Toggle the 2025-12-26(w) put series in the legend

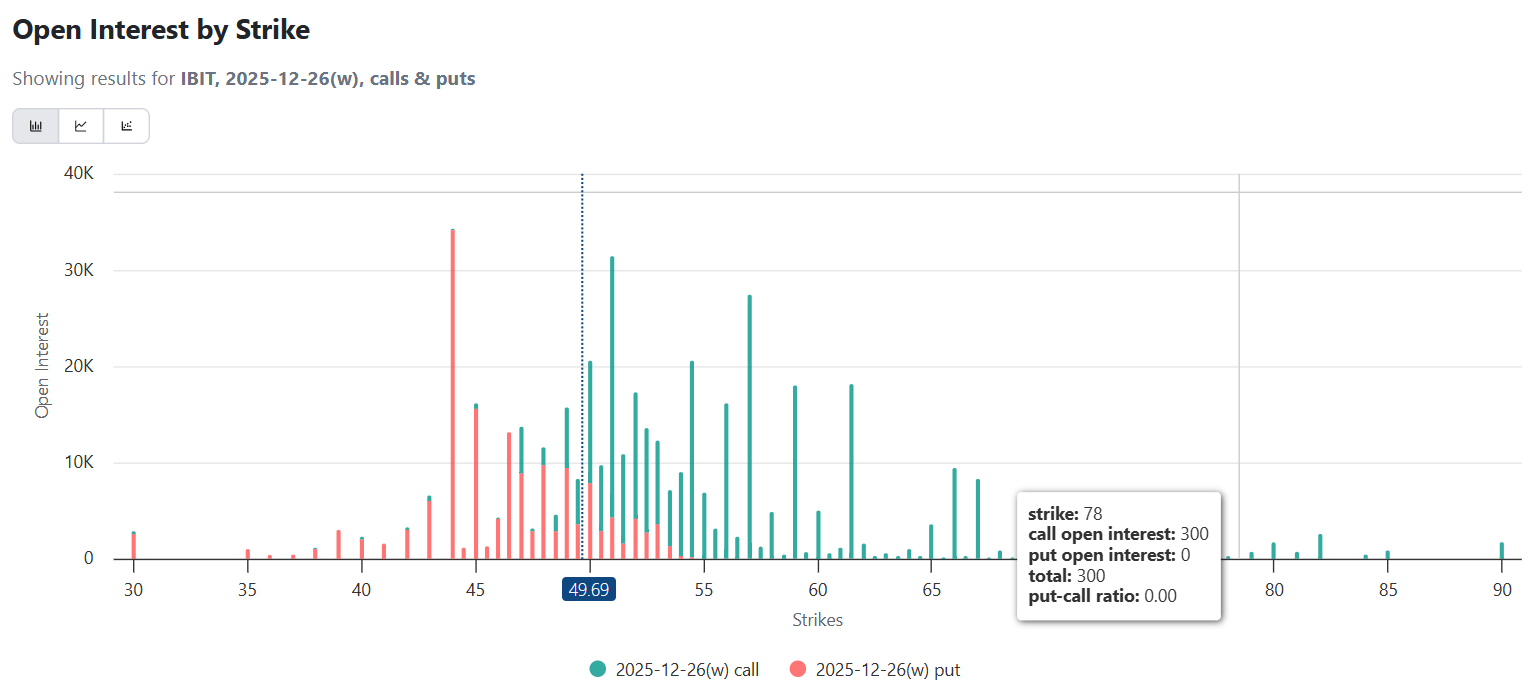[891, 670]
